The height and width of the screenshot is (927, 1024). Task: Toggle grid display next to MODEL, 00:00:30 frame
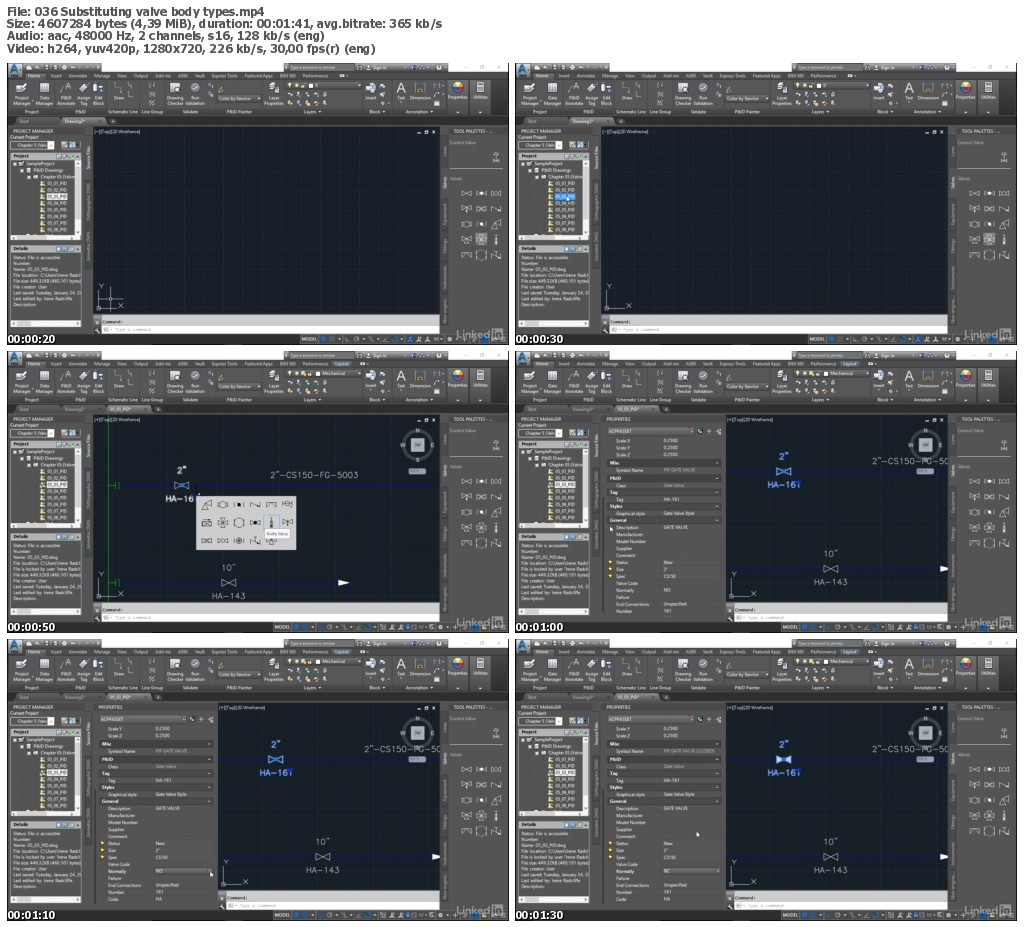(x=831, y=339)
